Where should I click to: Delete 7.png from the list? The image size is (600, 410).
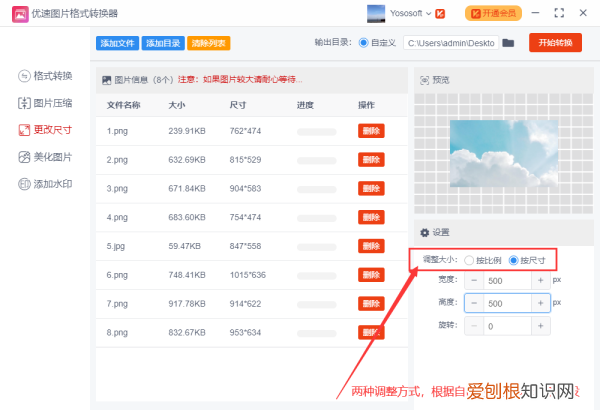click(371, 304)
